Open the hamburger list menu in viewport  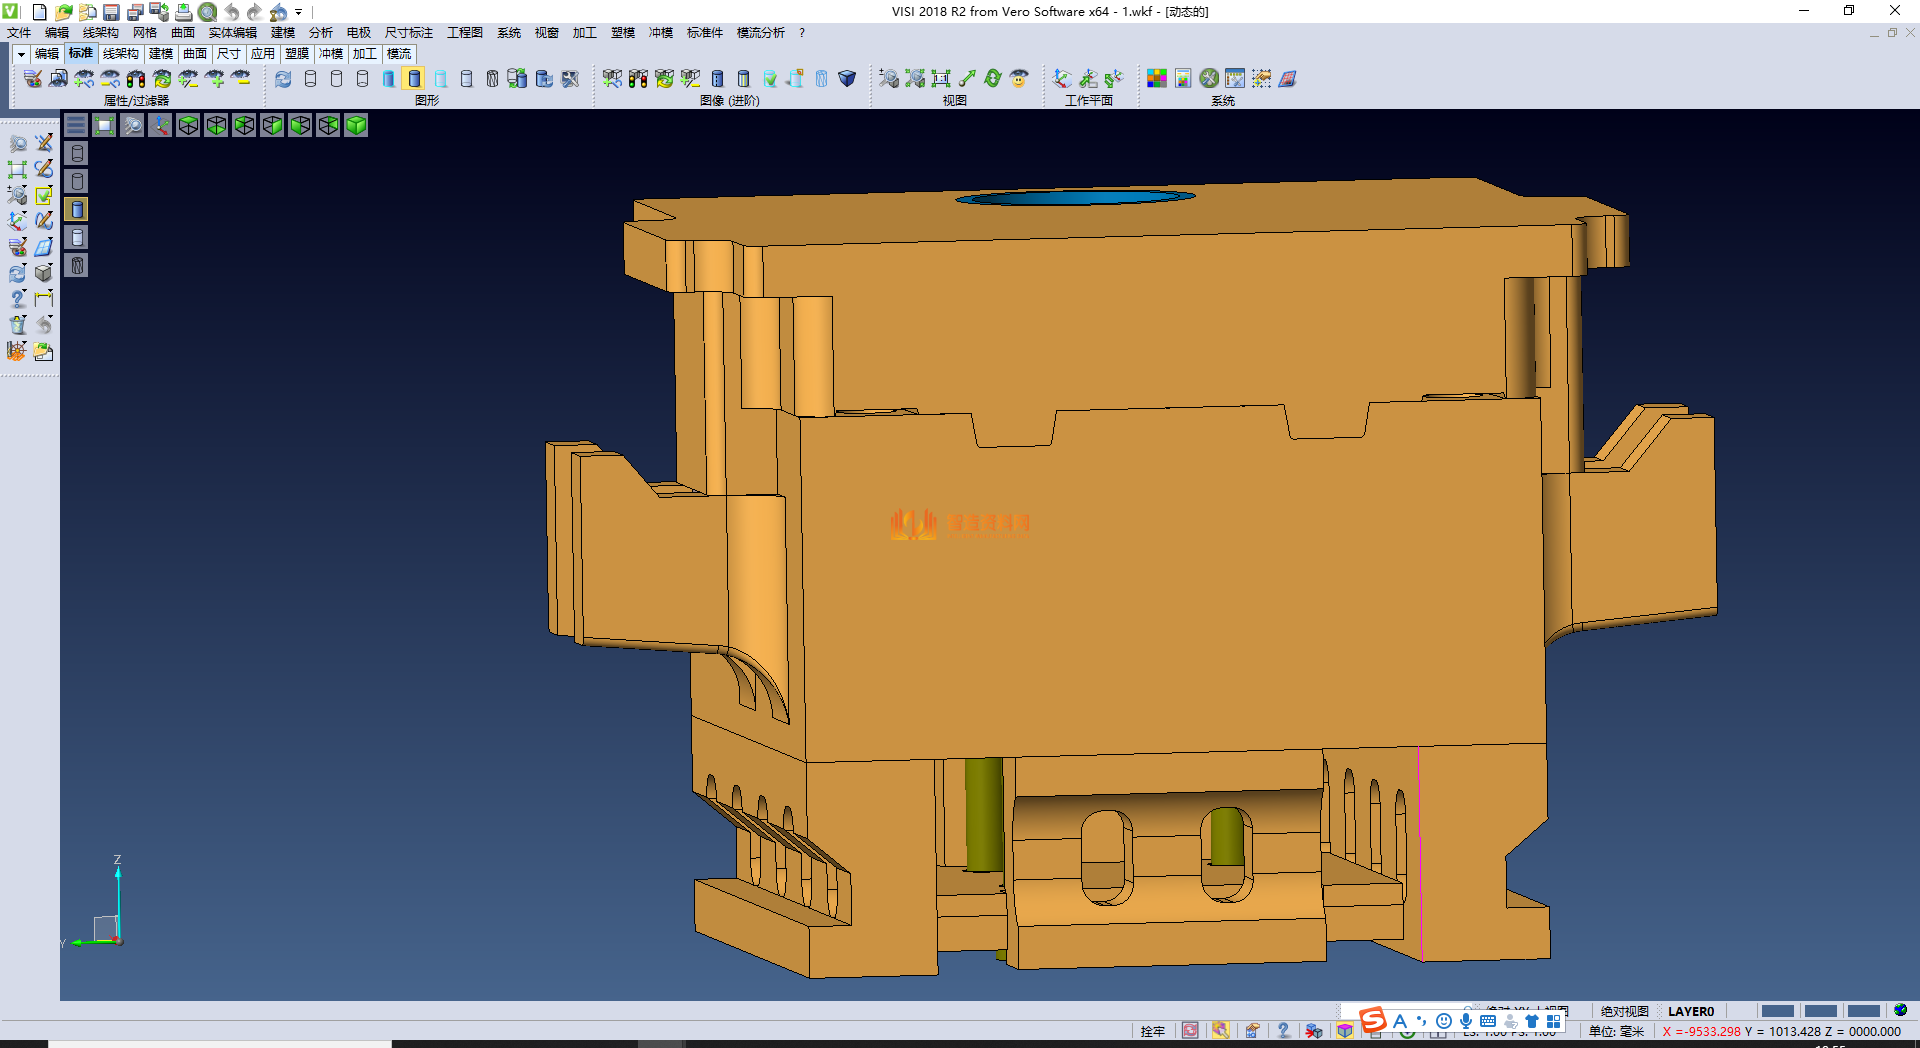coord(76,125)
